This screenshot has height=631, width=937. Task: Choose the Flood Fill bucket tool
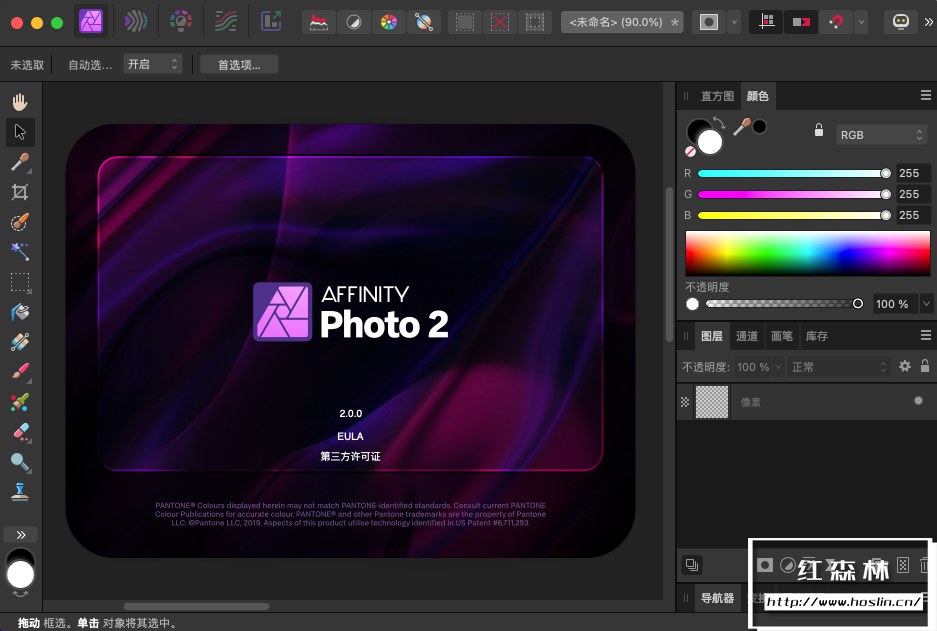click(x=20, y=312)
